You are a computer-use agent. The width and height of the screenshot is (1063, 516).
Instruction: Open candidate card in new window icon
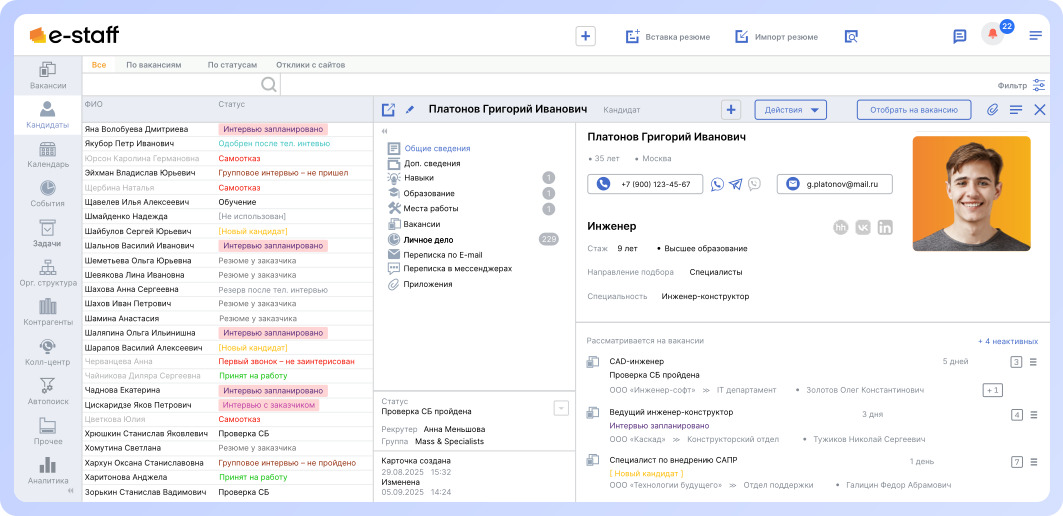pyautogui.click(x=388, y=109)
